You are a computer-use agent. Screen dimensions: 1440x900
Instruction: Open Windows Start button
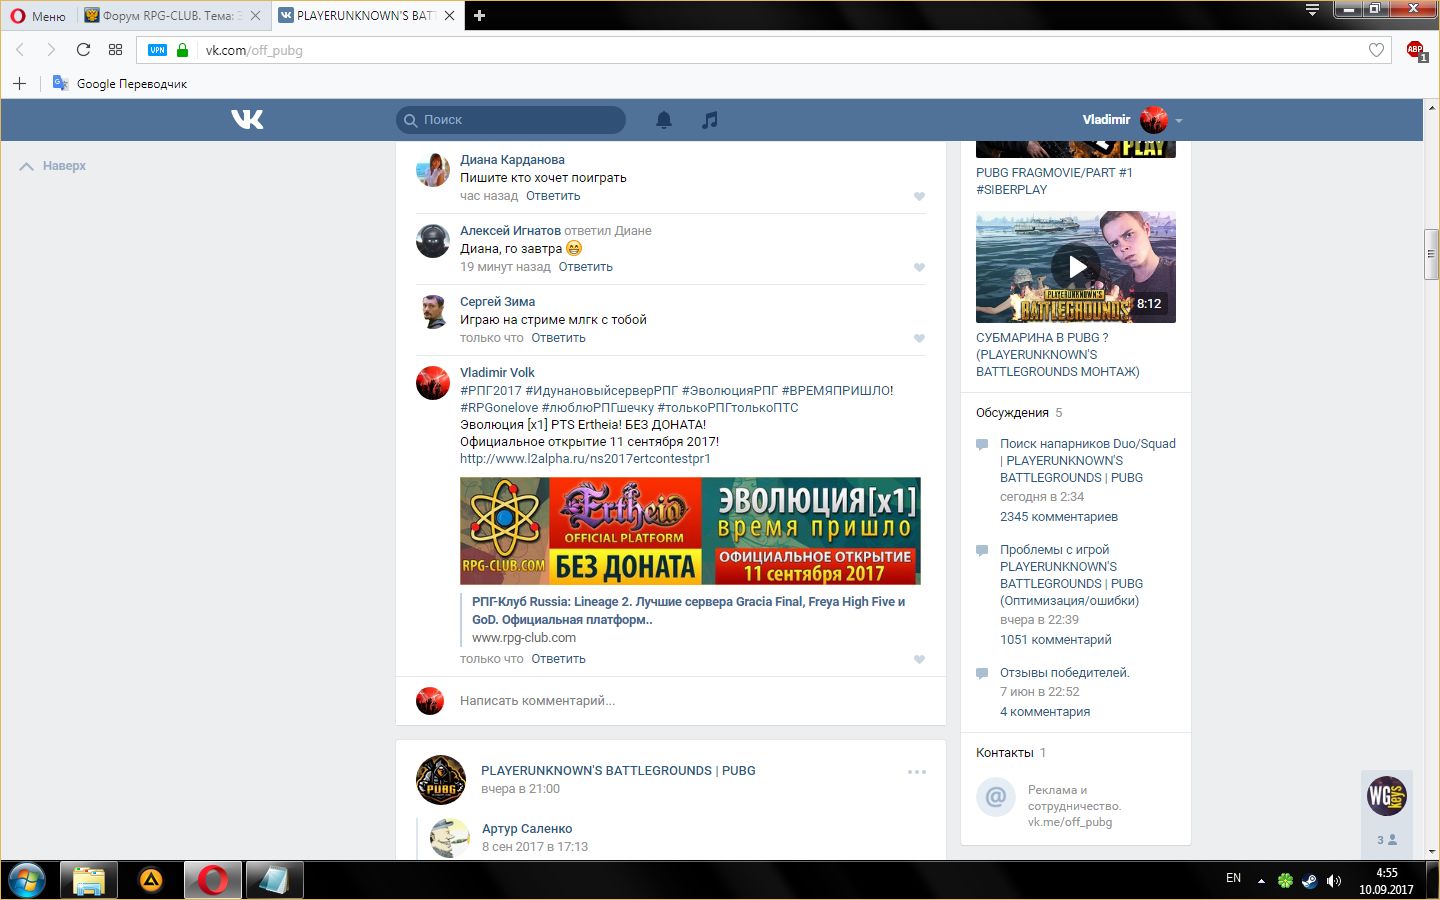tap(27, 880)
